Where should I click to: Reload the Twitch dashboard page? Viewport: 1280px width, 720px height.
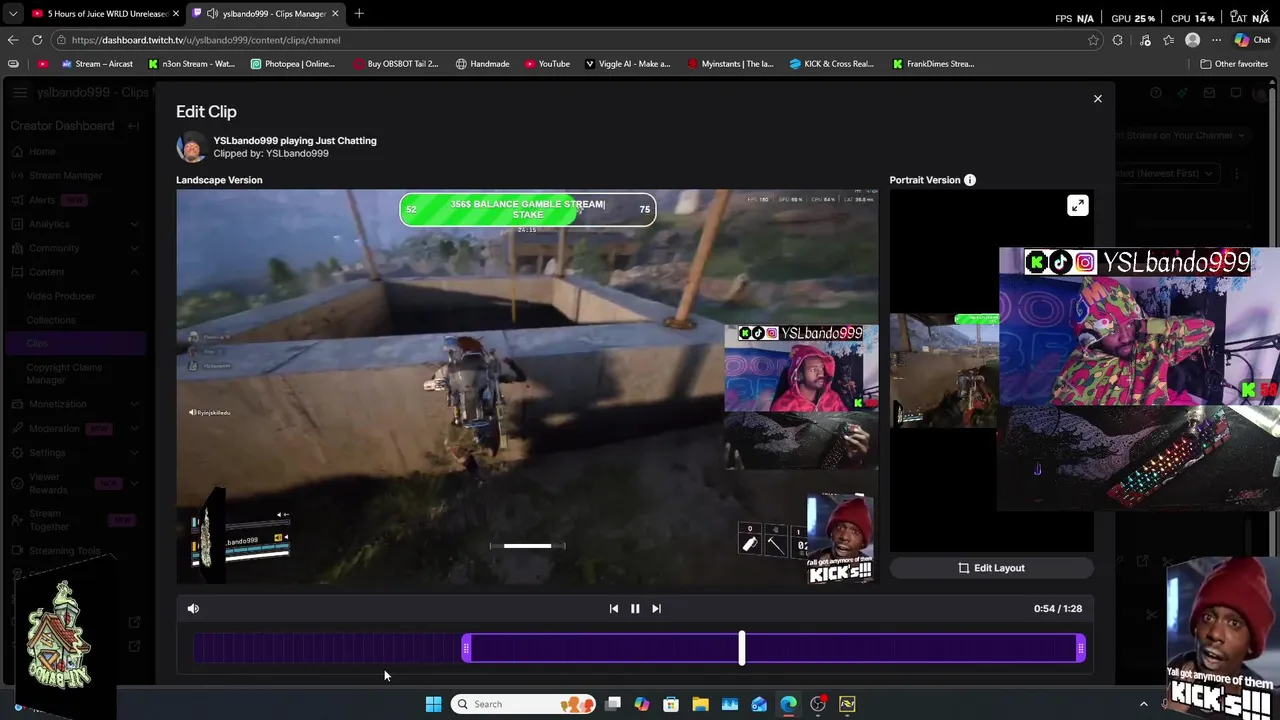point(37,40)
